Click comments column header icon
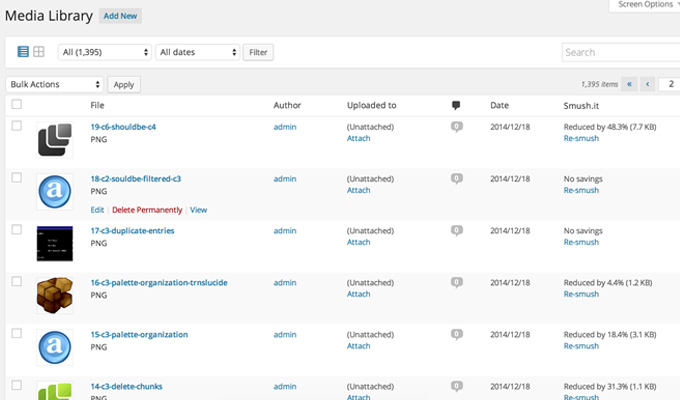Image resolution: width=680 pixels, height=400 pixels. click(456, 105)
